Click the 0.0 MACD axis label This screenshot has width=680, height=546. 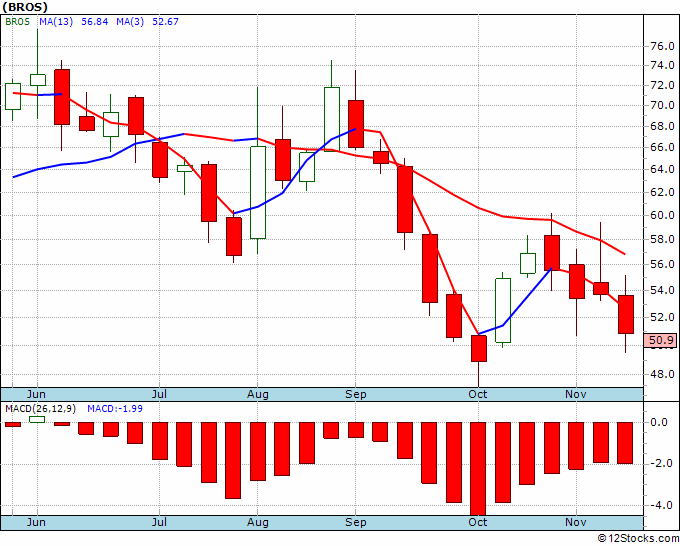tap(659, 422)
